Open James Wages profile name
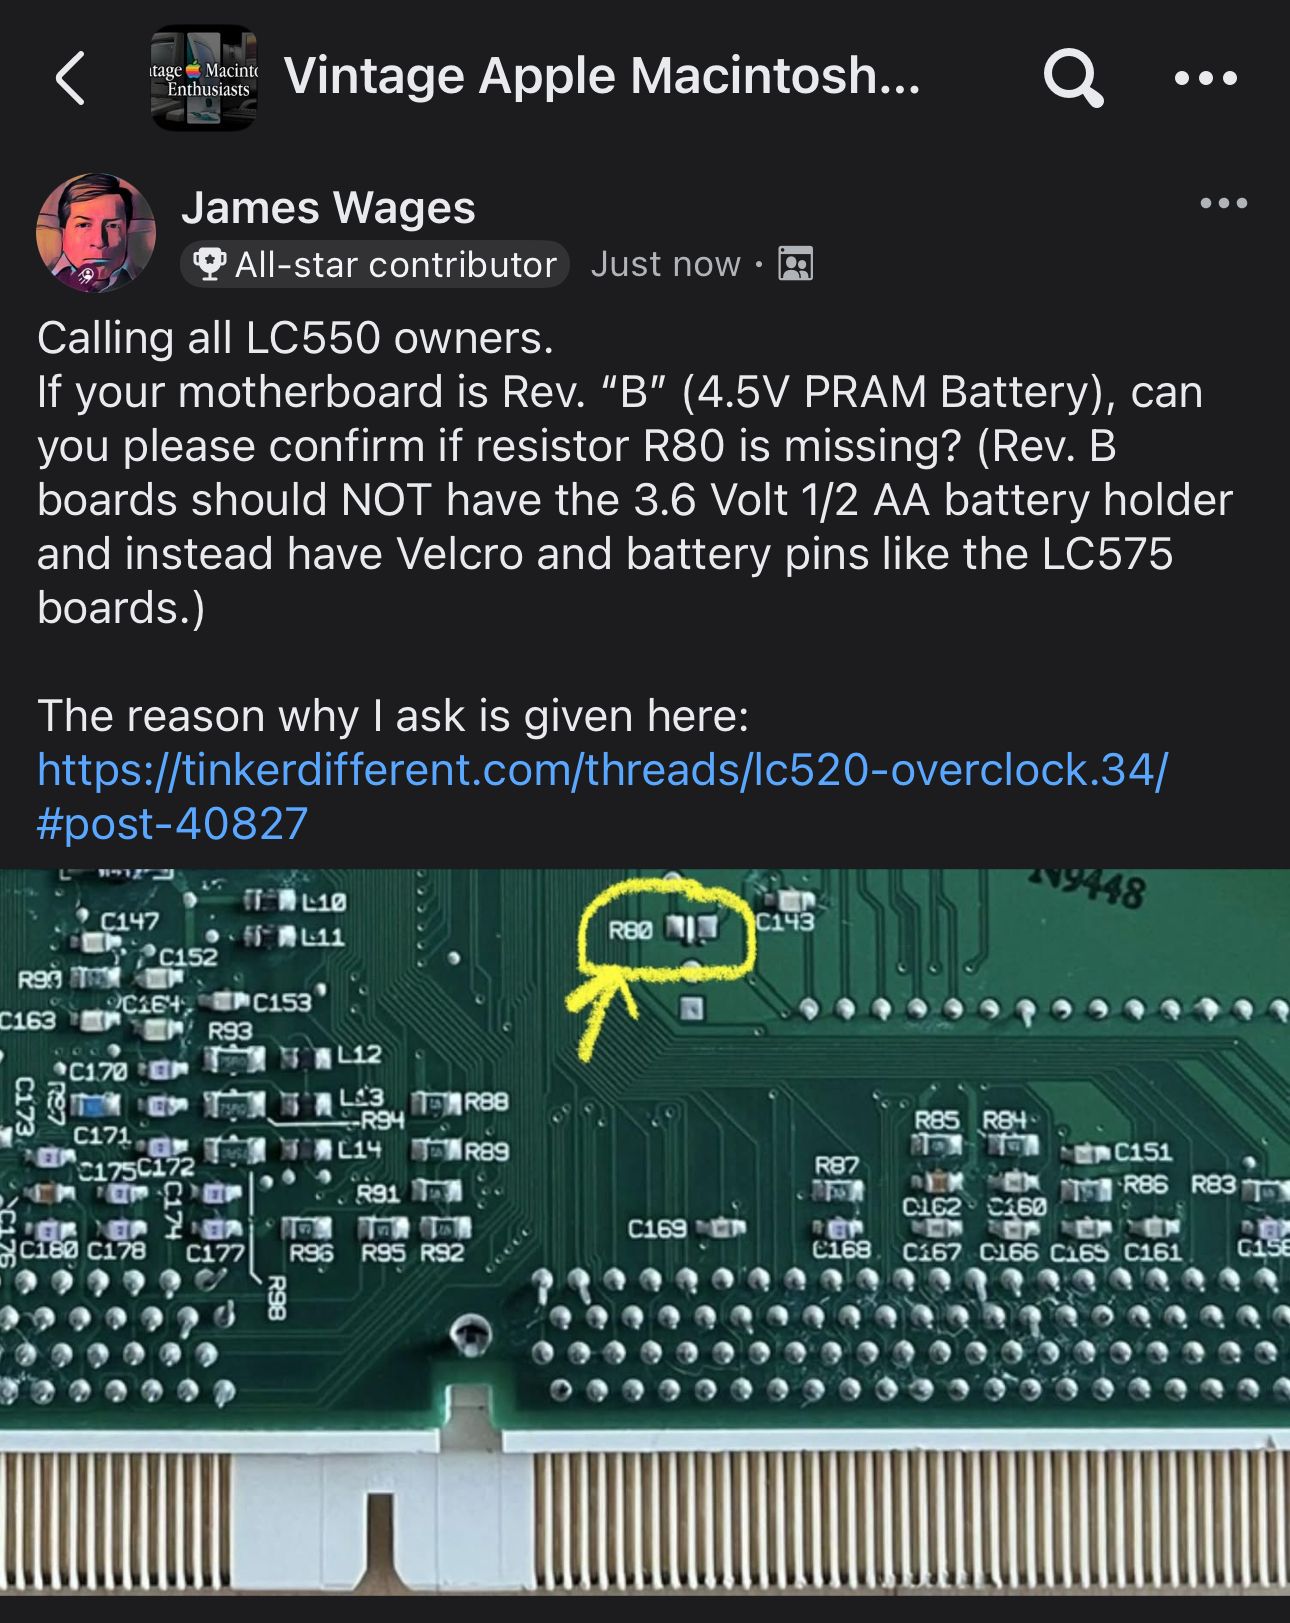The width and height of the screenshot is (1290, 1623). [328, 208]
